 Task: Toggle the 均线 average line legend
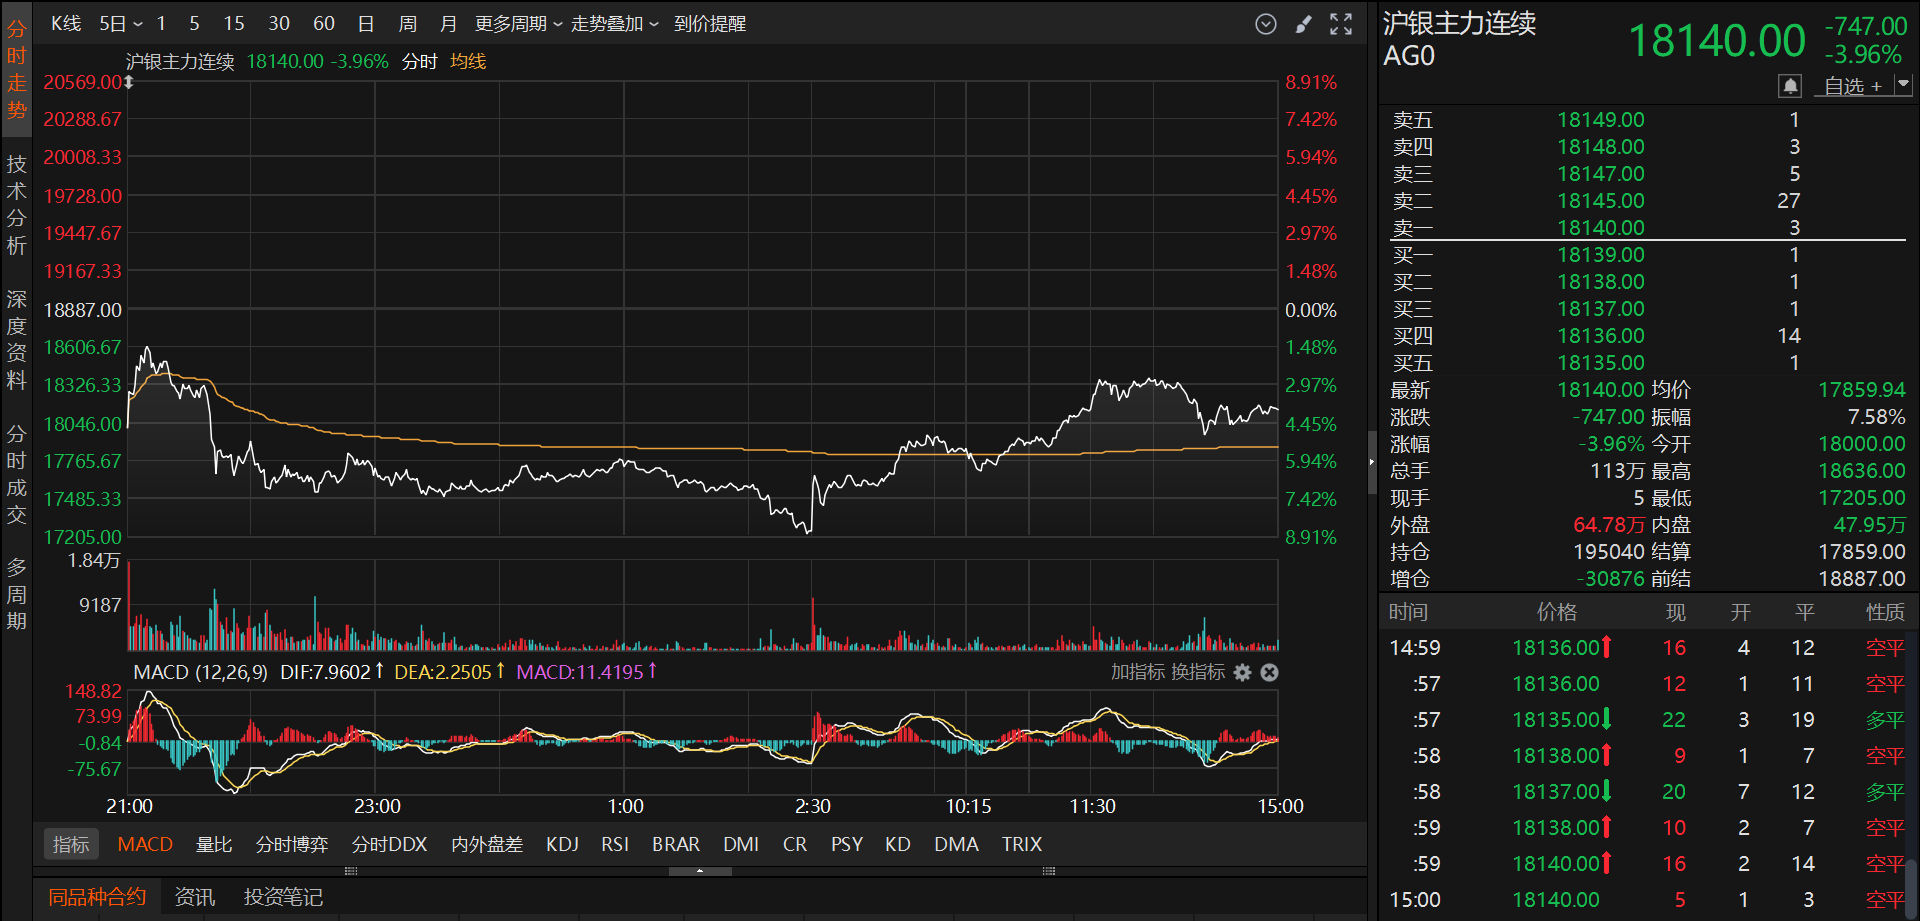pos(468,62)
